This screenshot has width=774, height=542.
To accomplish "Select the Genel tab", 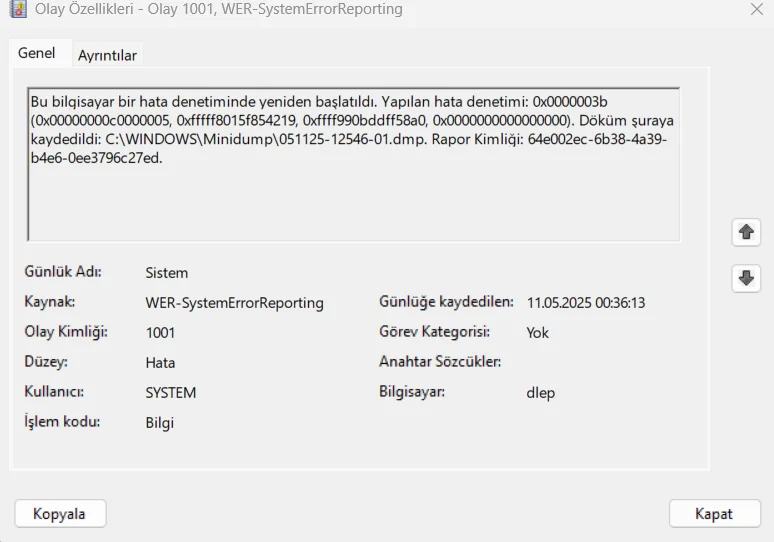I will [37, 53].
